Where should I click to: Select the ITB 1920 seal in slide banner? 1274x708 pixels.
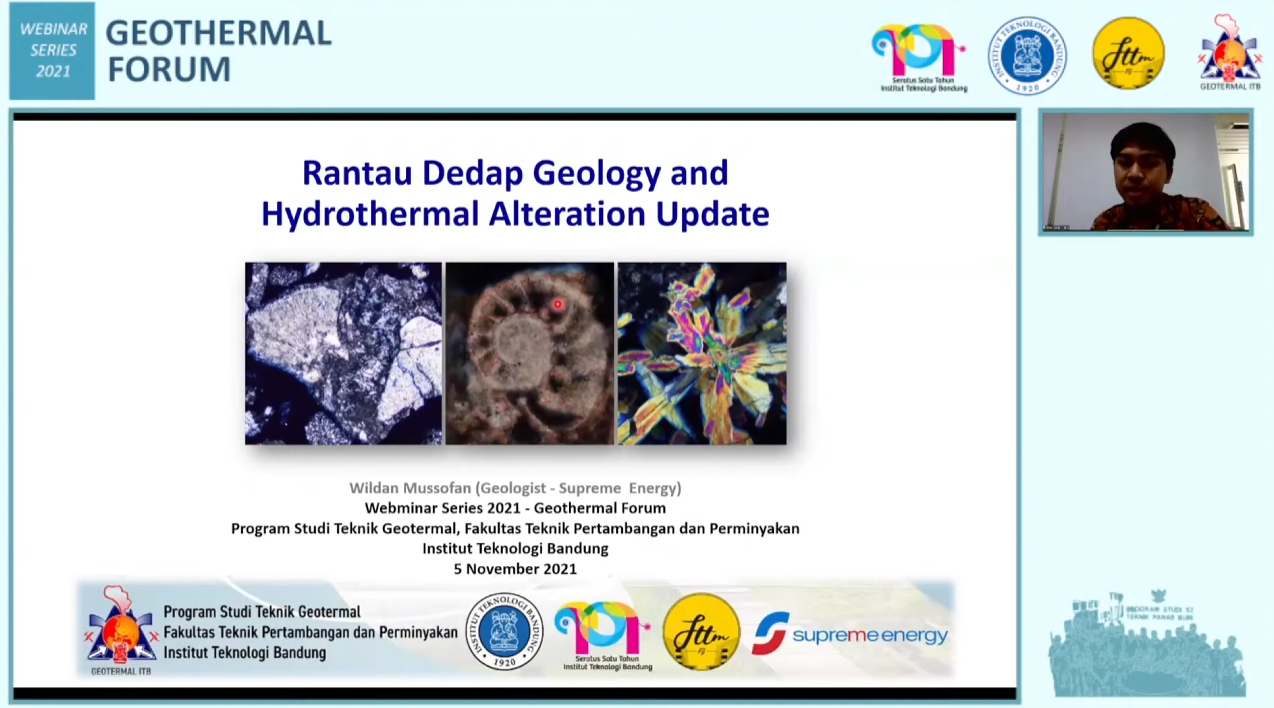tap(504, 631)
